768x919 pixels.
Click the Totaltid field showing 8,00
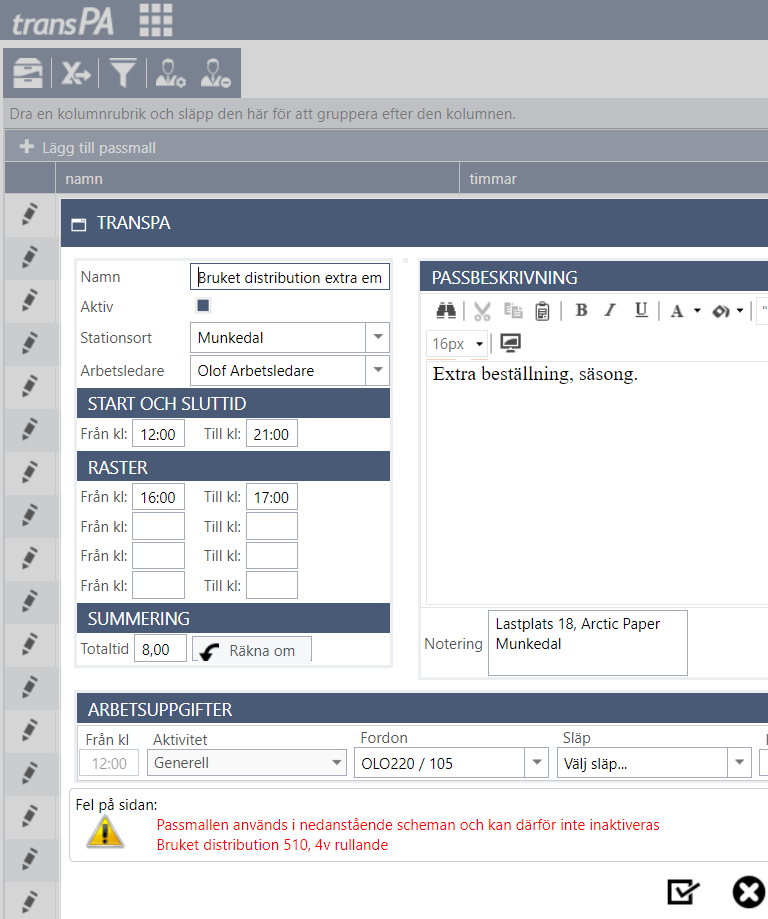click(x=160, y=649)
